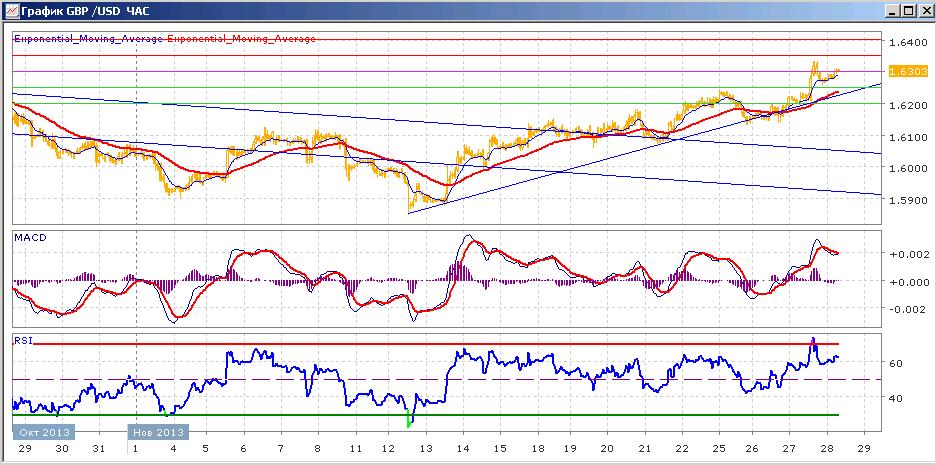Click the MACD panel label
This screenshot has height=465, width=936.
[x=30, y=238]
